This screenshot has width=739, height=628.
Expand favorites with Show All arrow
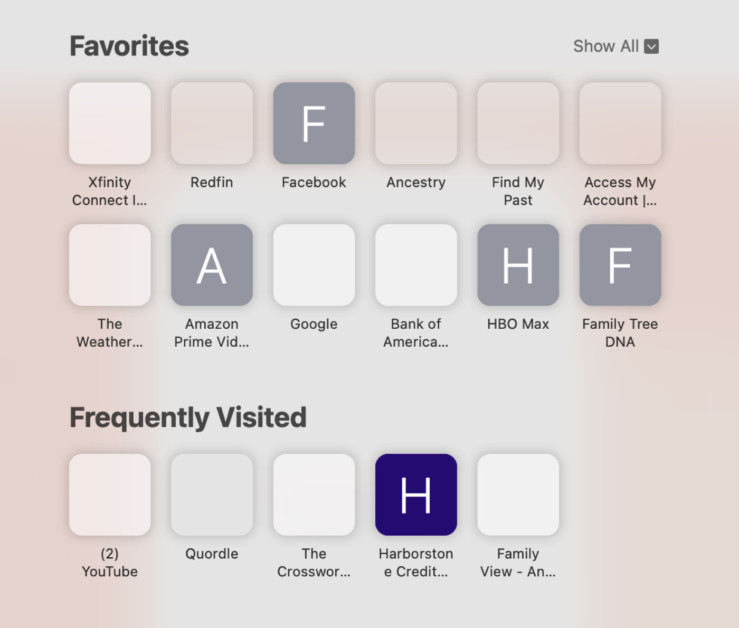coord(651,46)
